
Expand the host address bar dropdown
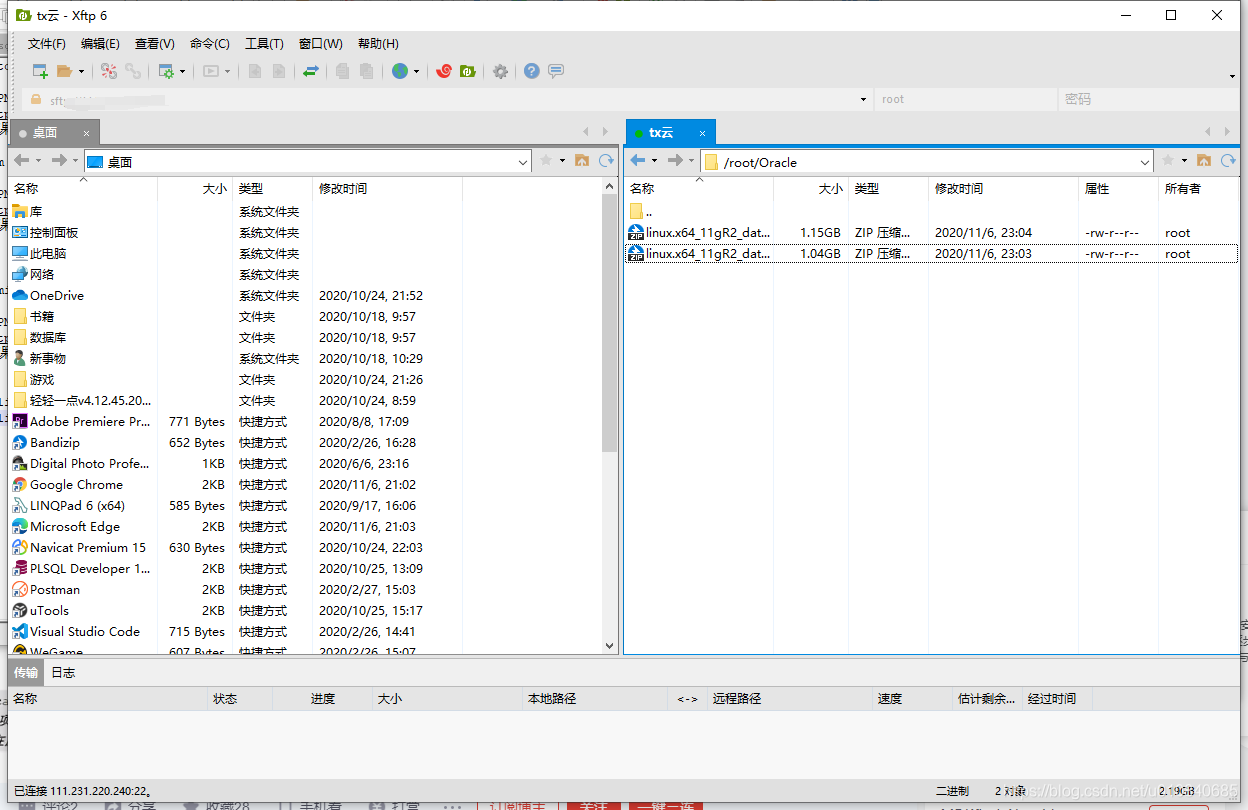tap(863, 100)
